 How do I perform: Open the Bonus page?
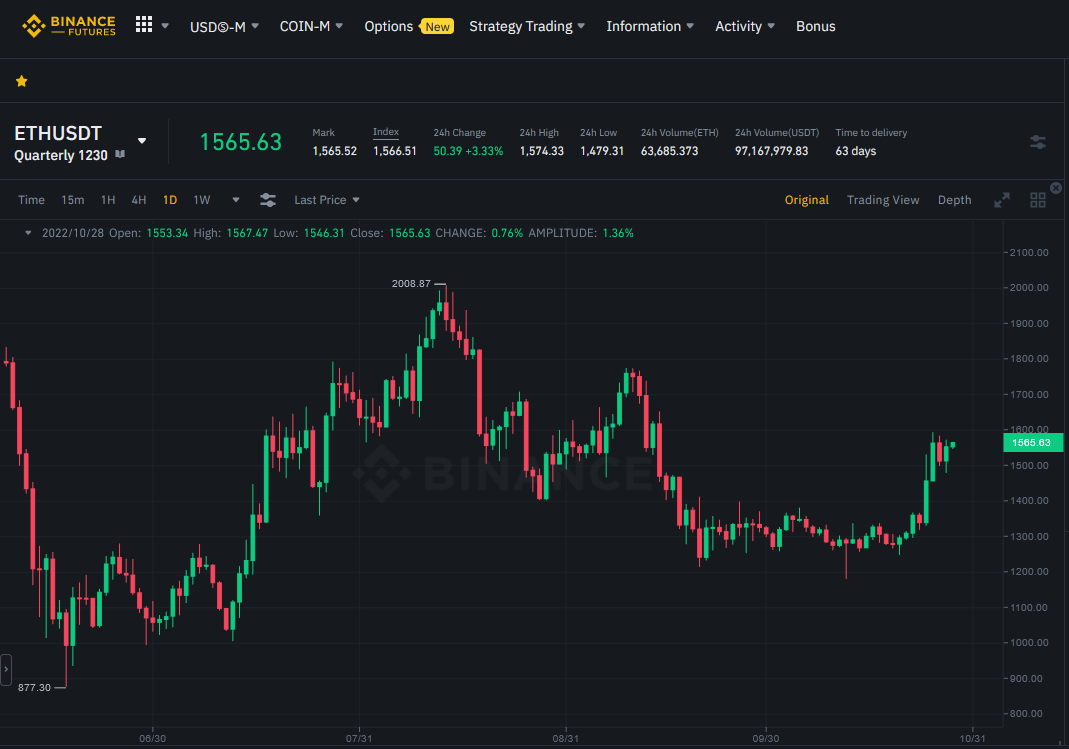point(815,27)
